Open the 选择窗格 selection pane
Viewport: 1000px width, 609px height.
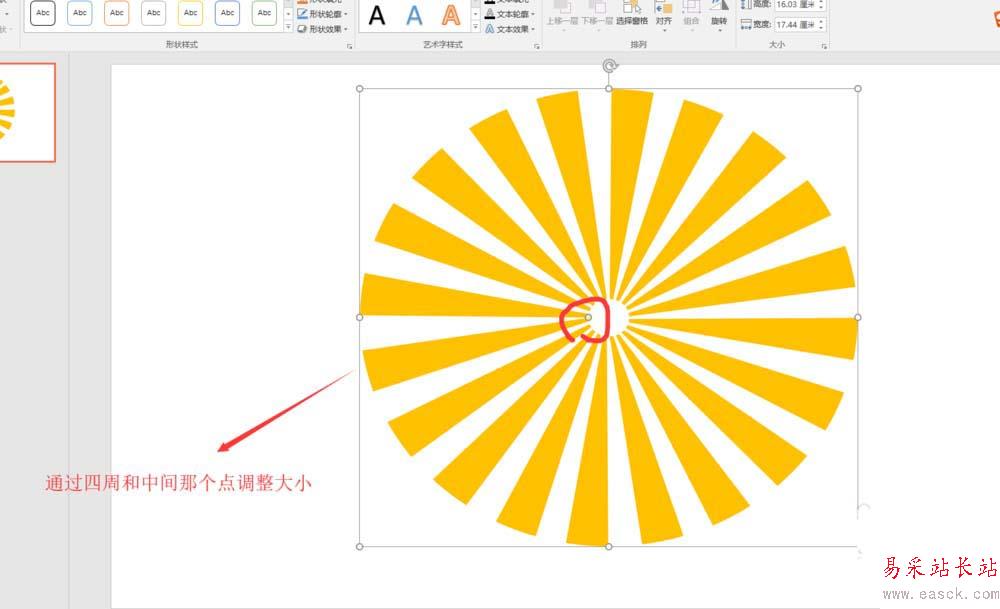tap(632, 14)
